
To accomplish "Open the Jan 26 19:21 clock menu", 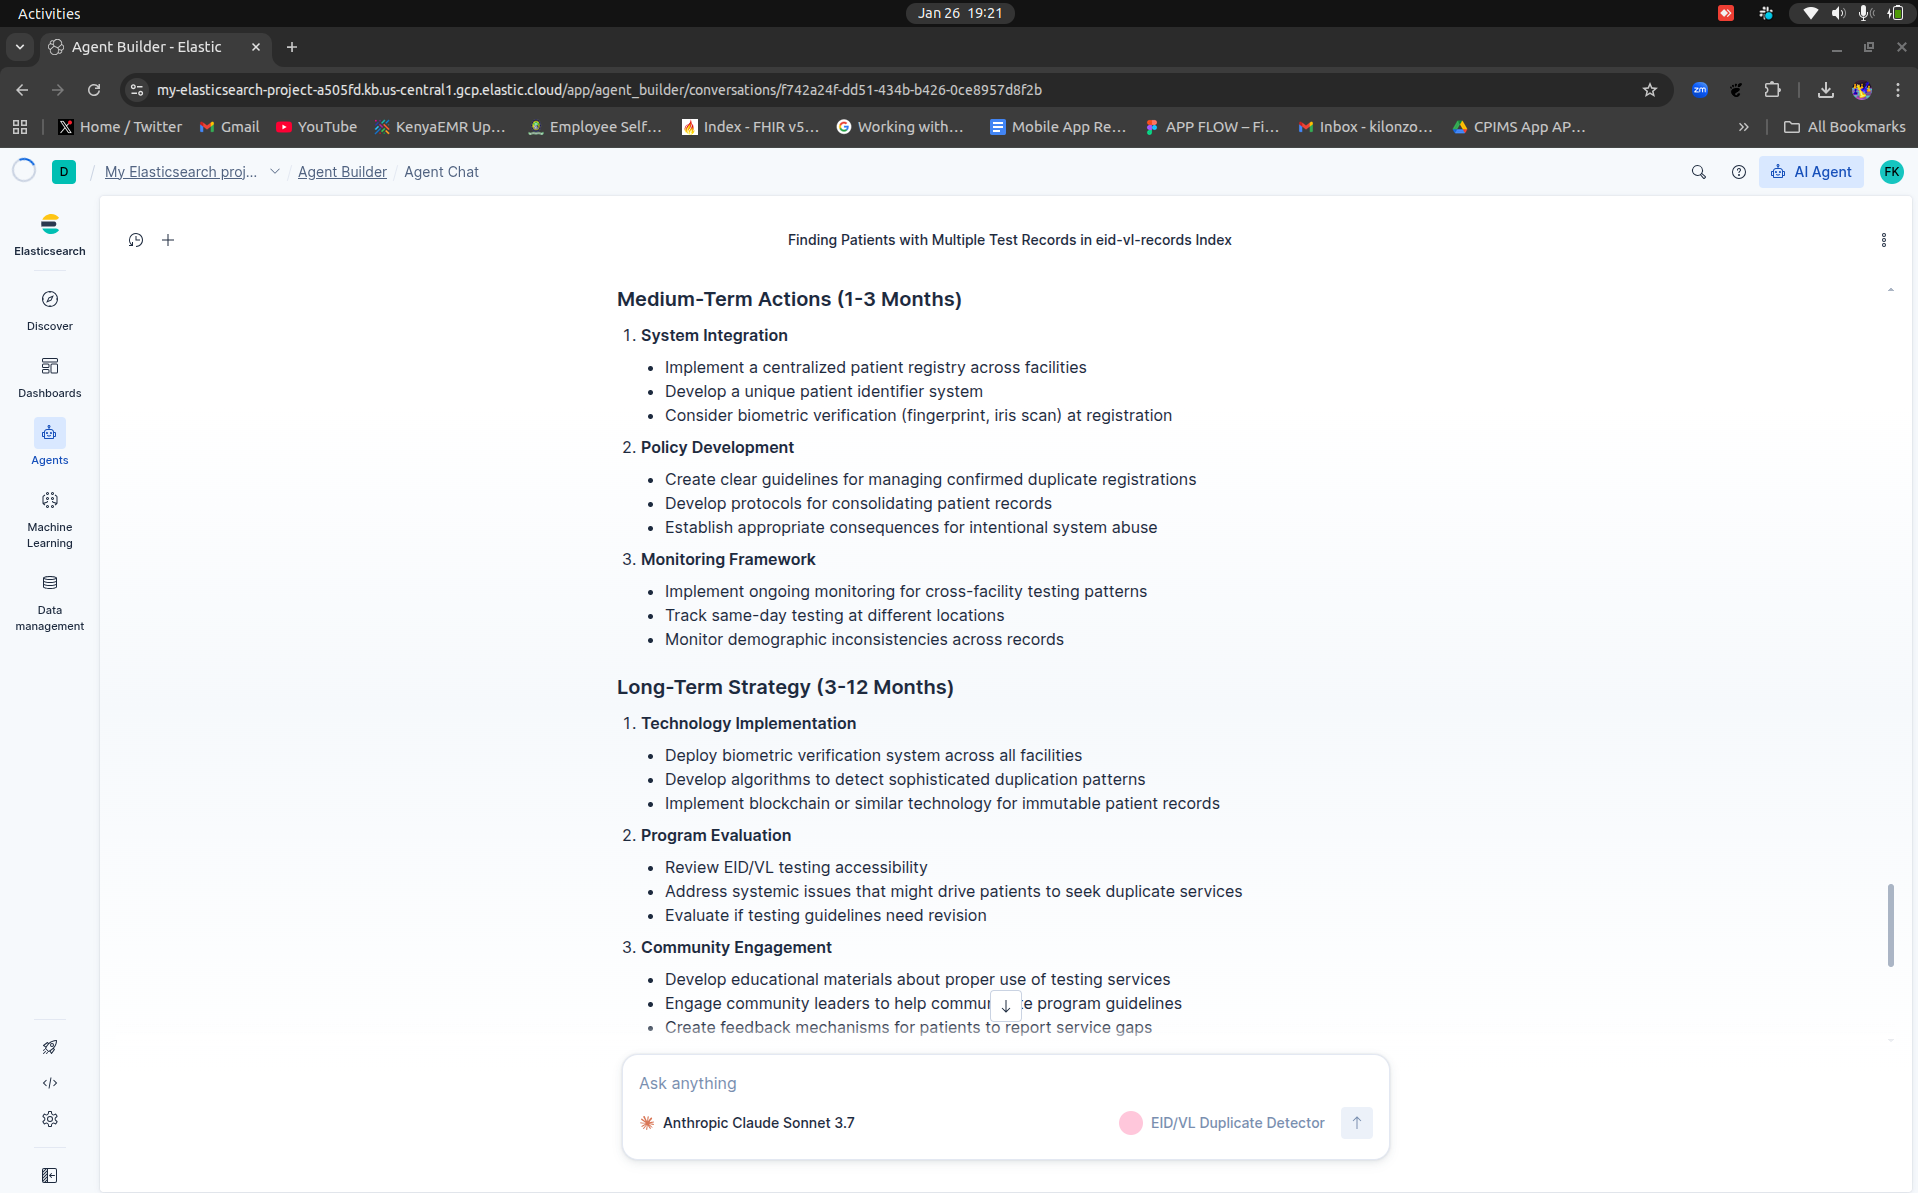I will click(x=960, y=13).
